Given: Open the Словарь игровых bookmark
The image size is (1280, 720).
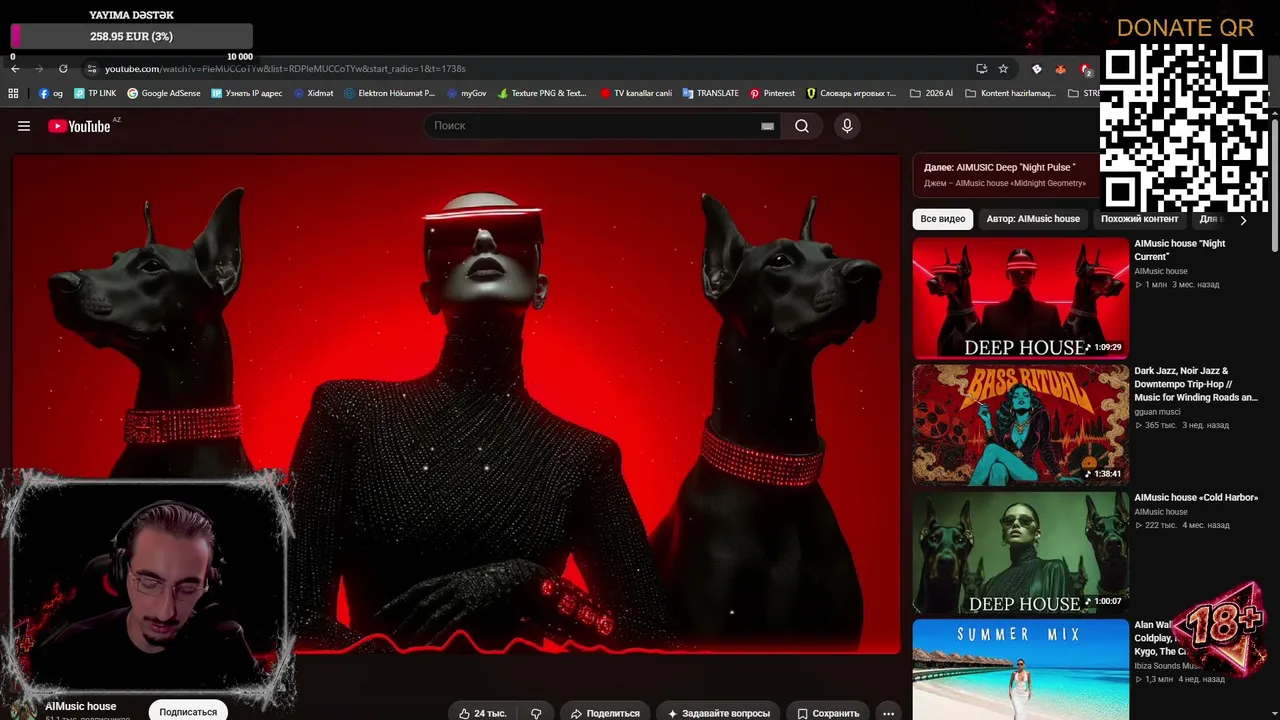Looking at the screenshot, I should pyautogui.click(x=851, y=93).
